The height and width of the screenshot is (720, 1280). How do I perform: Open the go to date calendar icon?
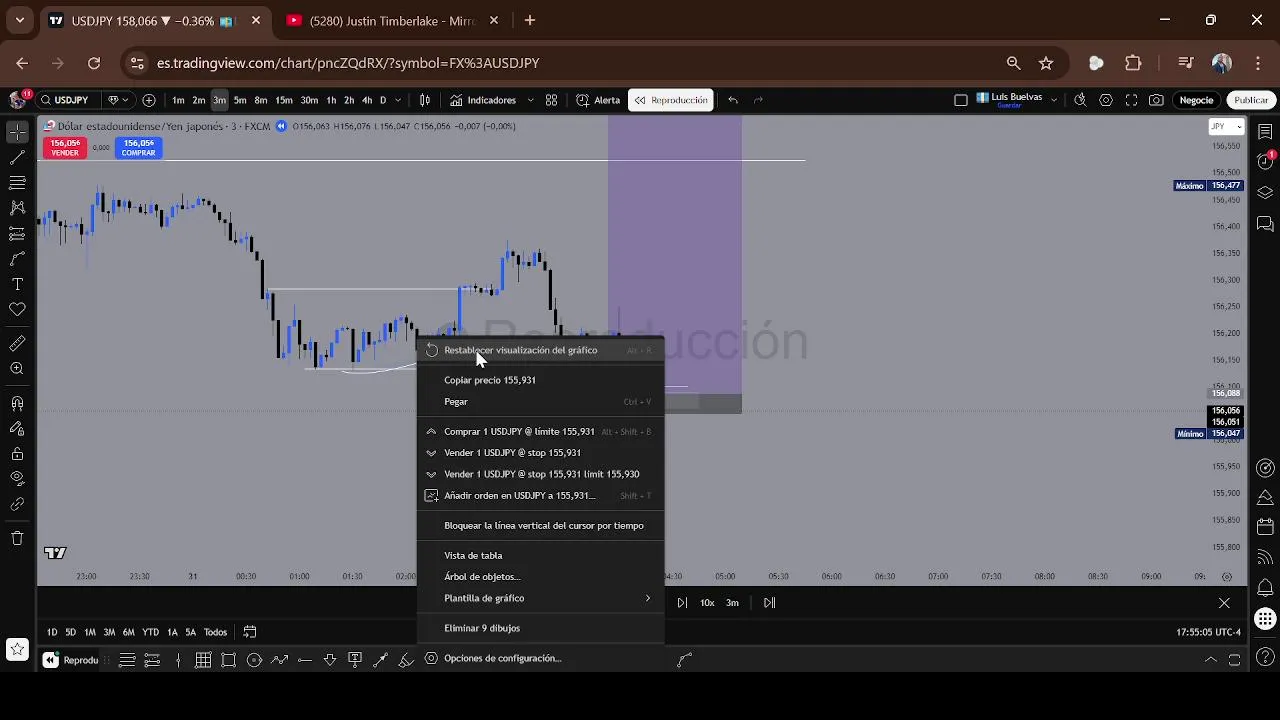(250, 632)
